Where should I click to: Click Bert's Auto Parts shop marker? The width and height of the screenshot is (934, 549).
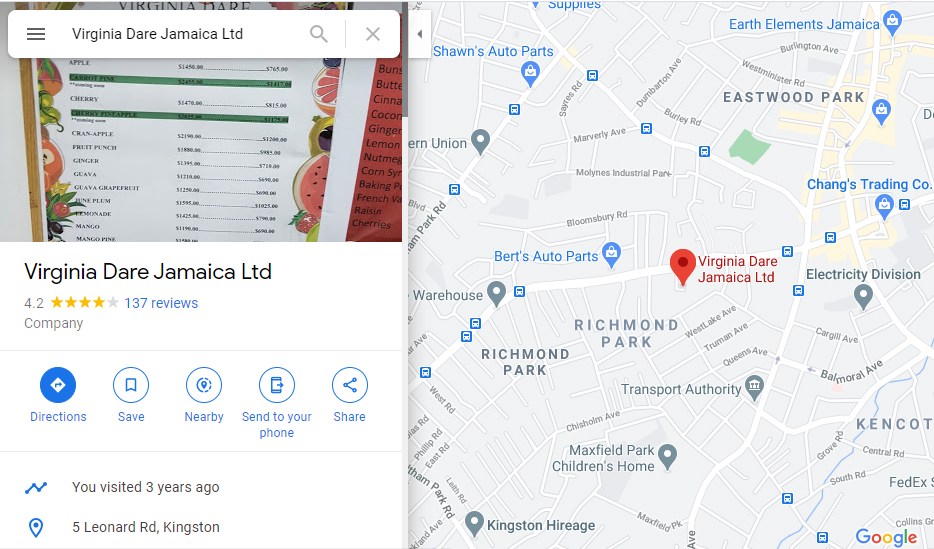coord(611,255)
